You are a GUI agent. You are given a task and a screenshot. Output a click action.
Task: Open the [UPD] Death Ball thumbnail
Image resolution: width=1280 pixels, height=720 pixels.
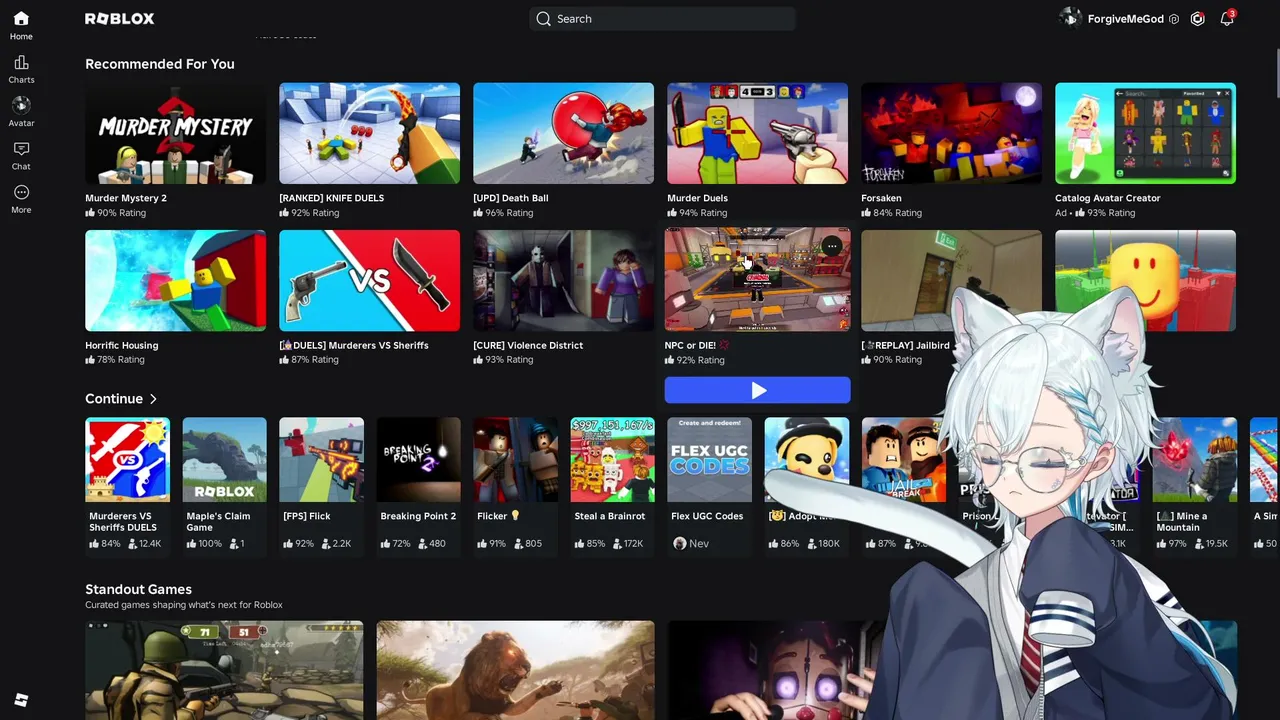coord(563,134)
